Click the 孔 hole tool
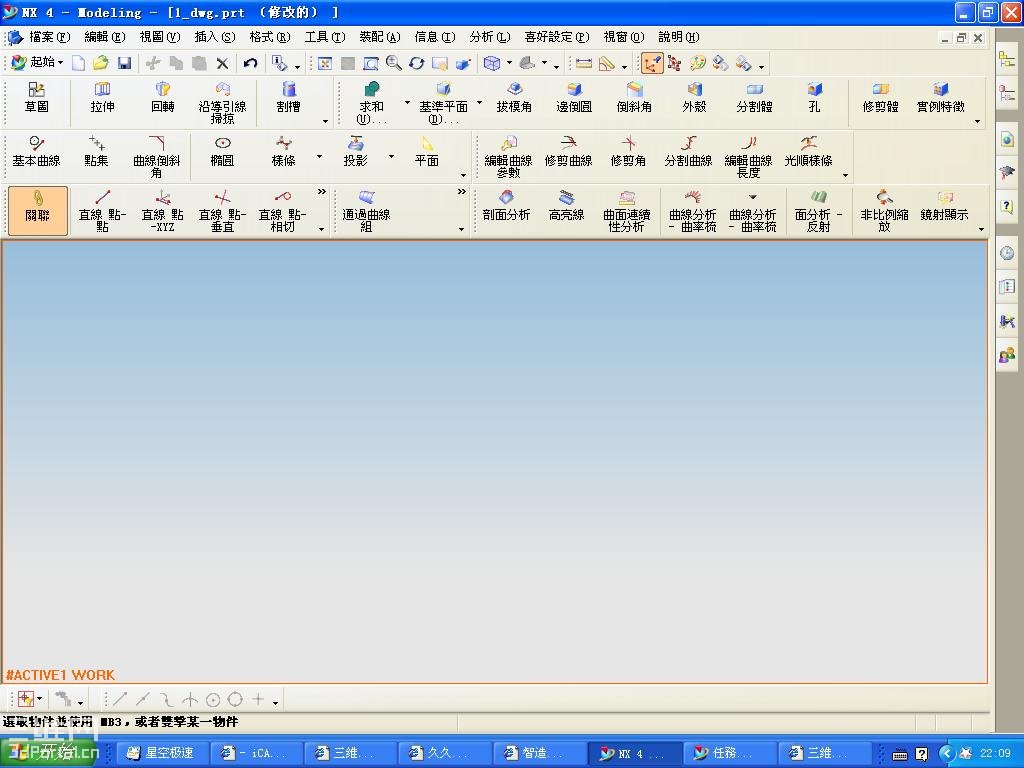Screen dimensions: 1024x768 coord(814,98)
